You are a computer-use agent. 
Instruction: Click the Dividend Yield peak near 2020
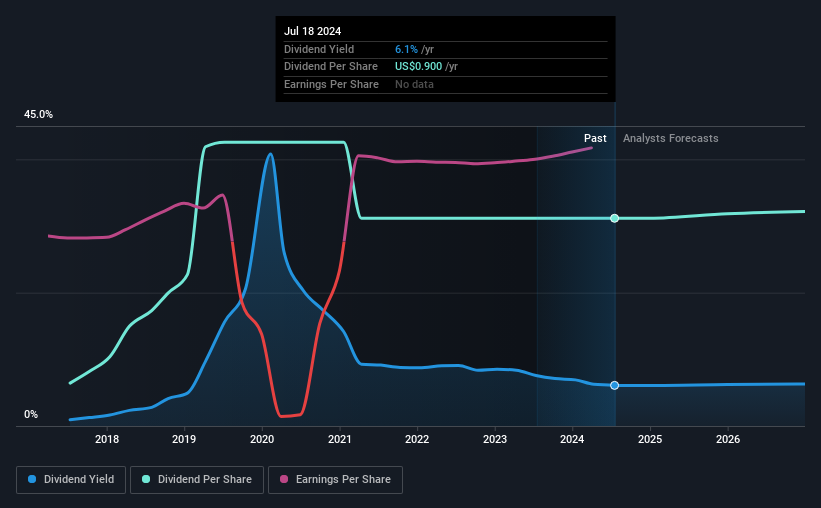tap(270, 154)
